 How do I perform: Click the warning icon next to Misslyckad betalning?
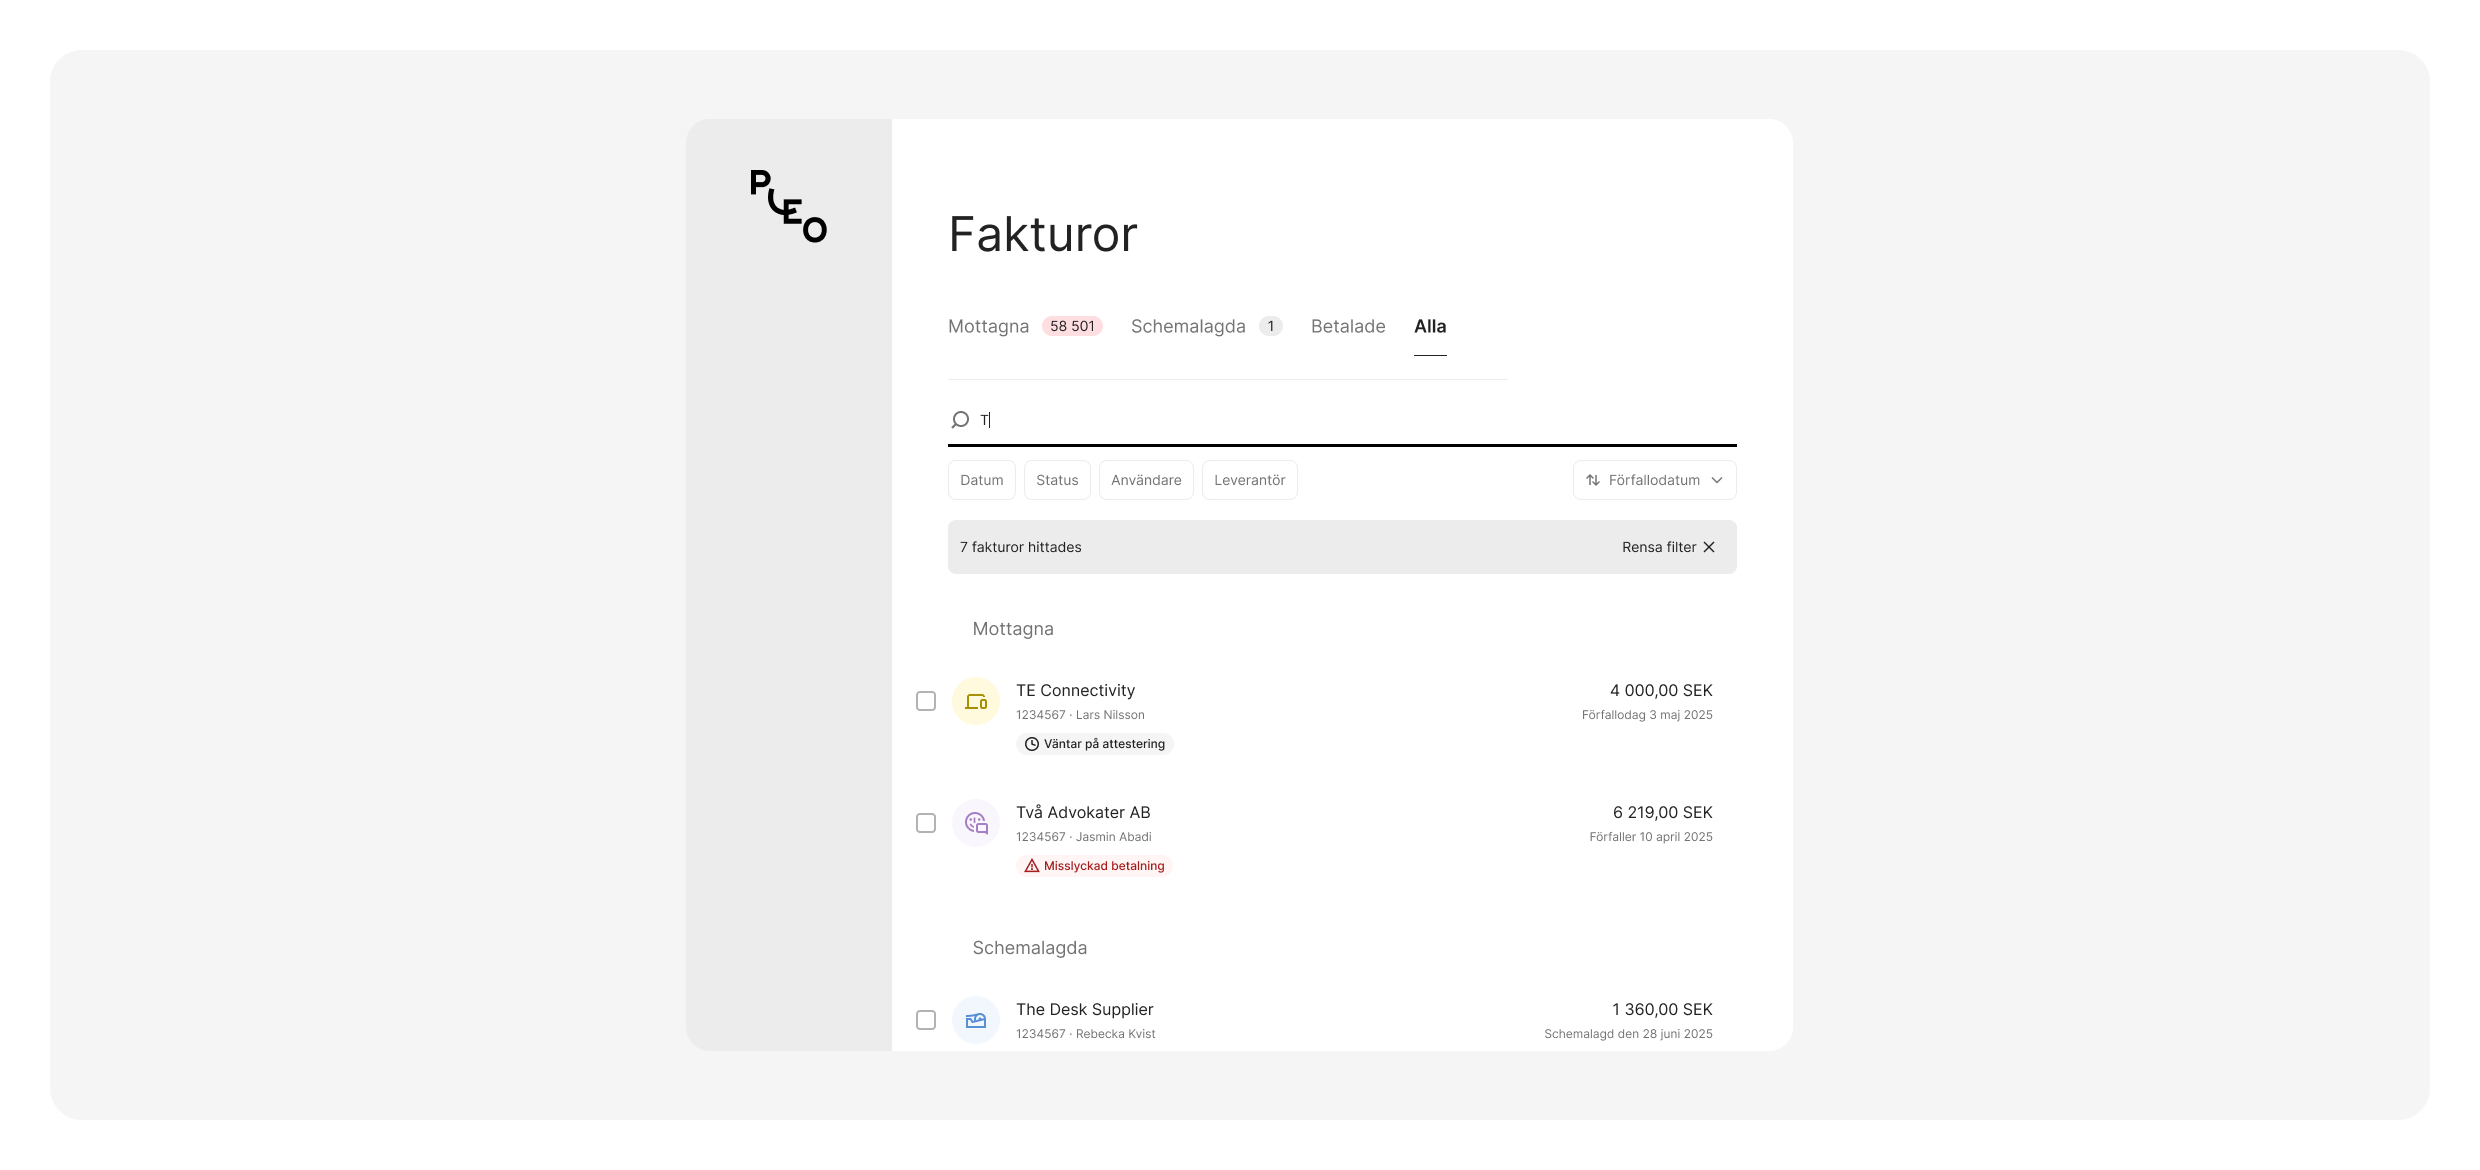tap(1031, 866)
